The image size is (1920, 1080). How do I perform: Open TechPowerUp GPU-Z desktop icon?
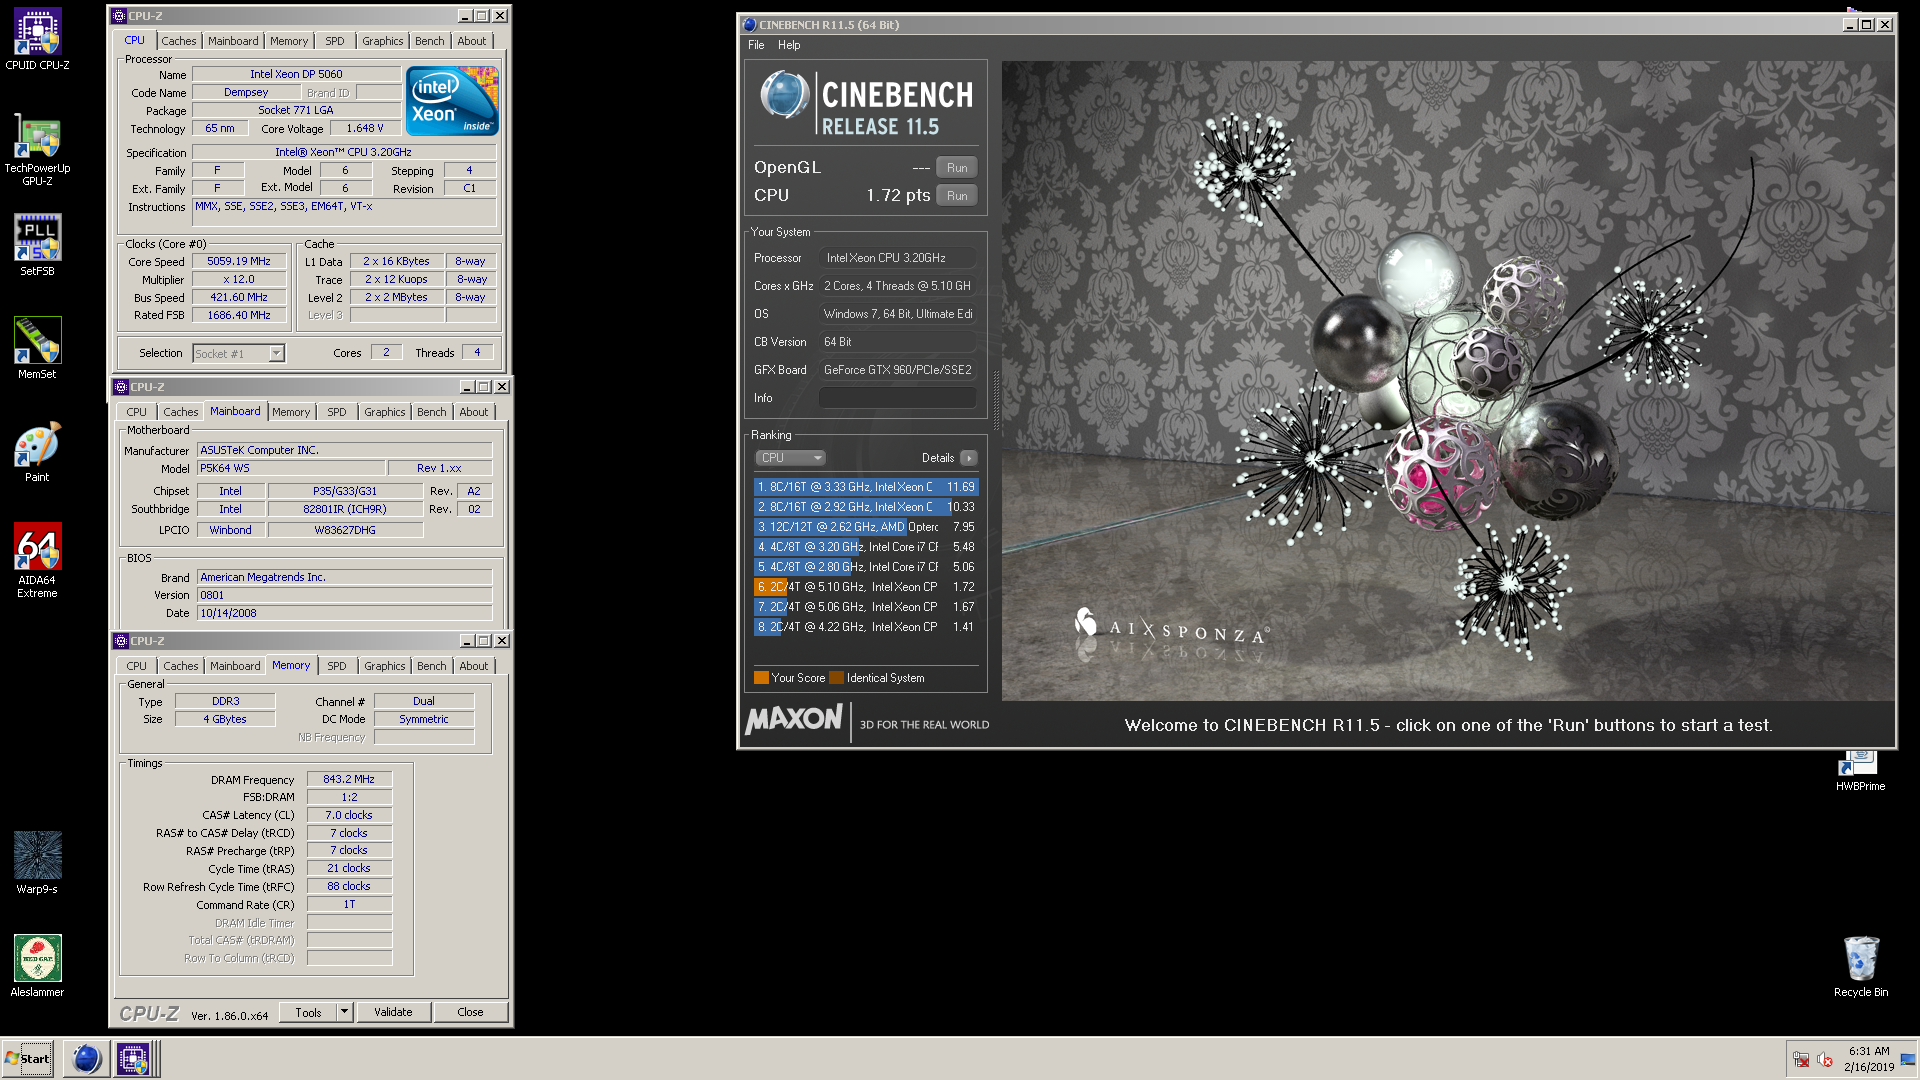37,150
